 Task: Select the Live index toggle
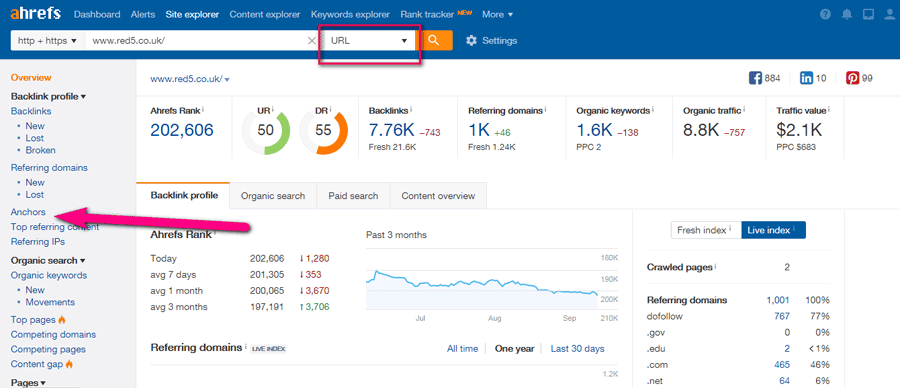(x=773, y=230)
